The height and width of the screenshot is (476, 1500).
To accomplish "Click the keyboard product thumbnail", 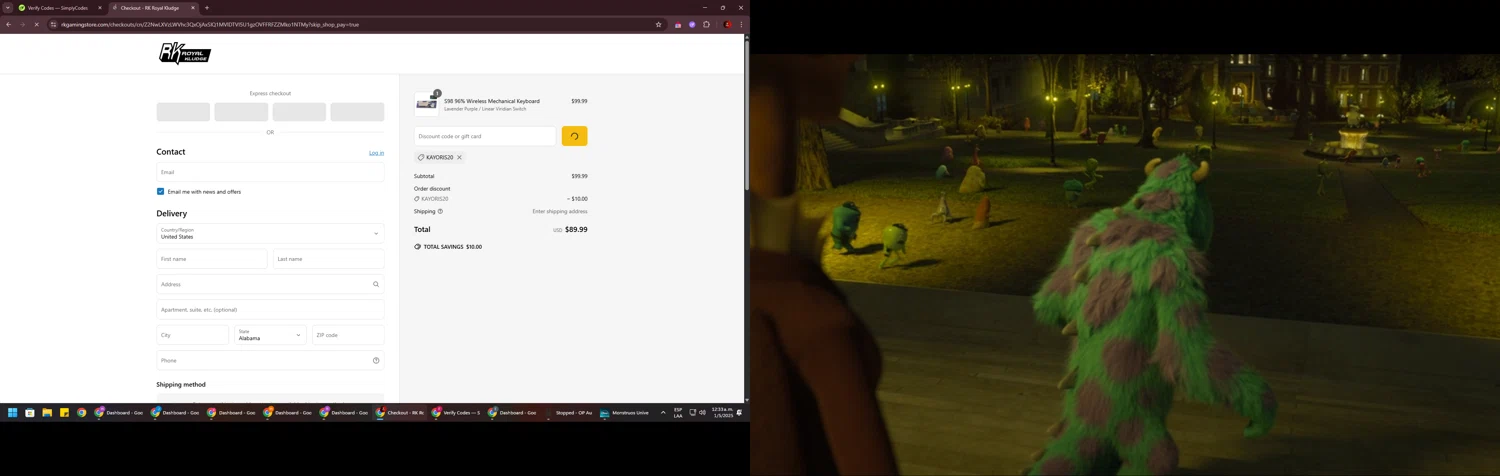I will click(x=426, y=104).
